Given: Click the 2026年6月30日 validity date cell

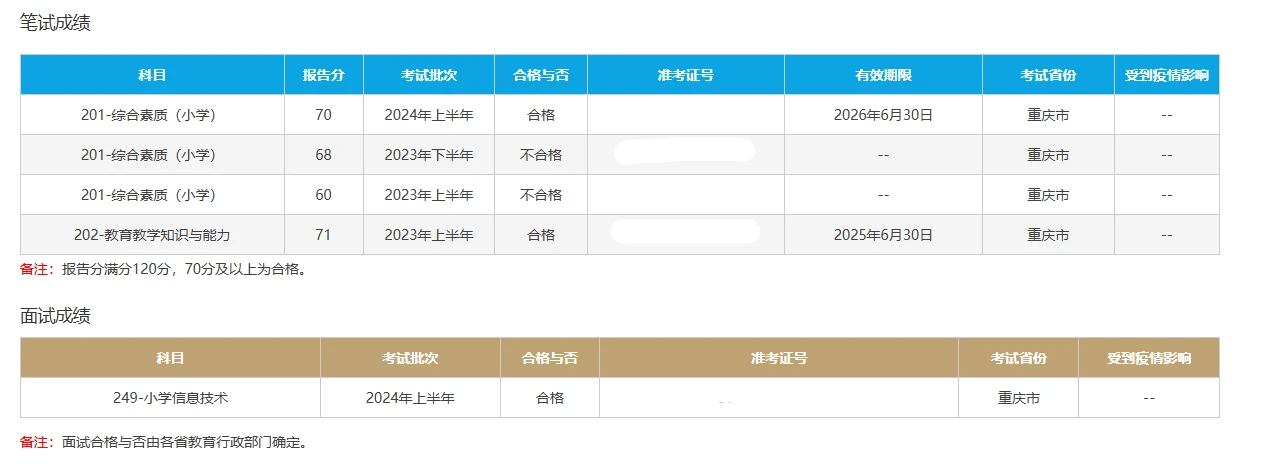Looking at the screenshot, I should pyautogui.click(x=883, y=115).
